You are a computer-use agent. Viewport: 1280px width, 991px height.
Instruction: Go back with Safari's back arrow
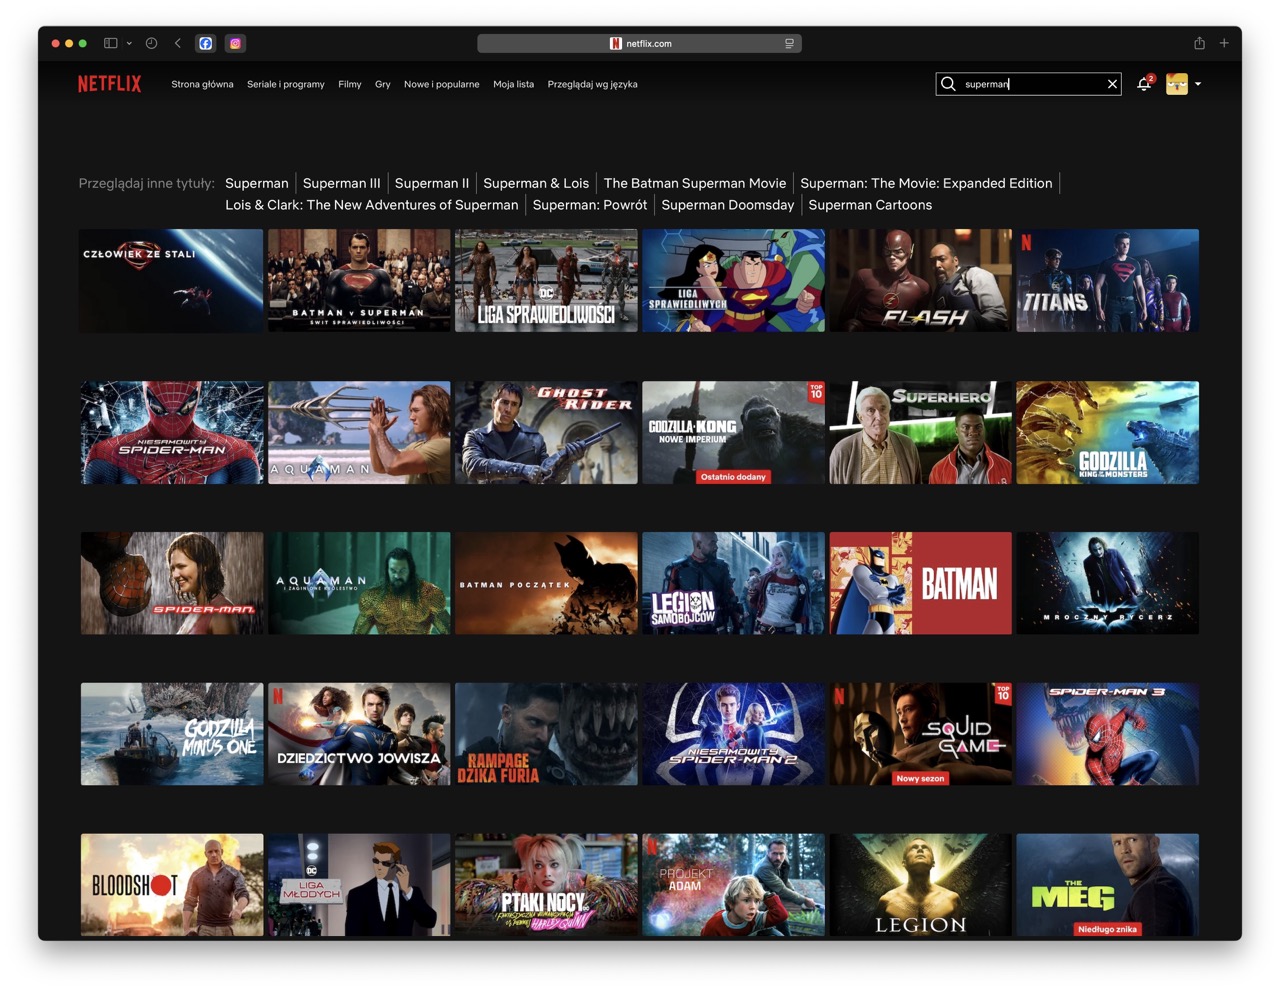177,43
